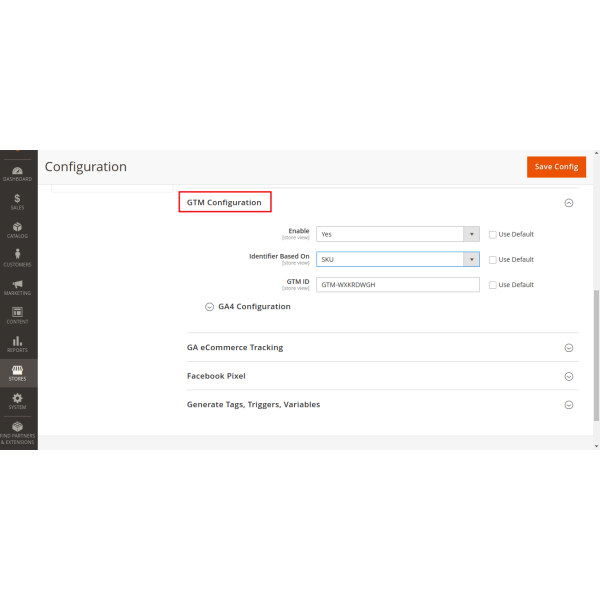Image resolution: width=600 pixels, height=600 pixels.
Task: Click the GTM ID text field
Action: tap(398, 285)
